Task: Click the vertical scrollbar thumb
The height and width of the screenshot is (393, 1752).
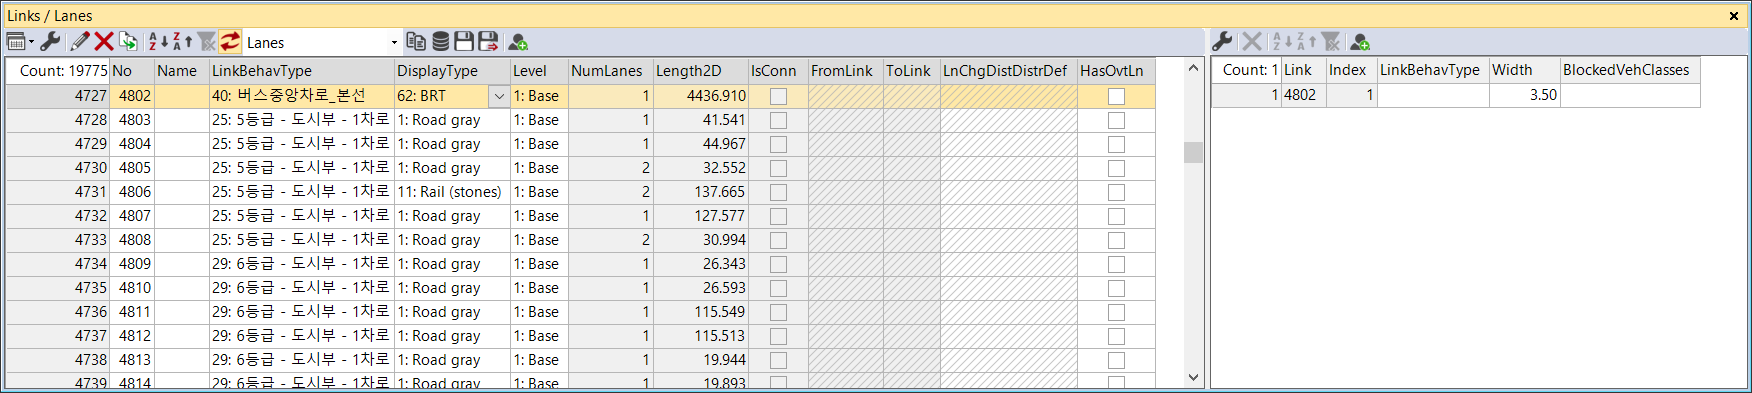Action: [x=1193, y=152]
